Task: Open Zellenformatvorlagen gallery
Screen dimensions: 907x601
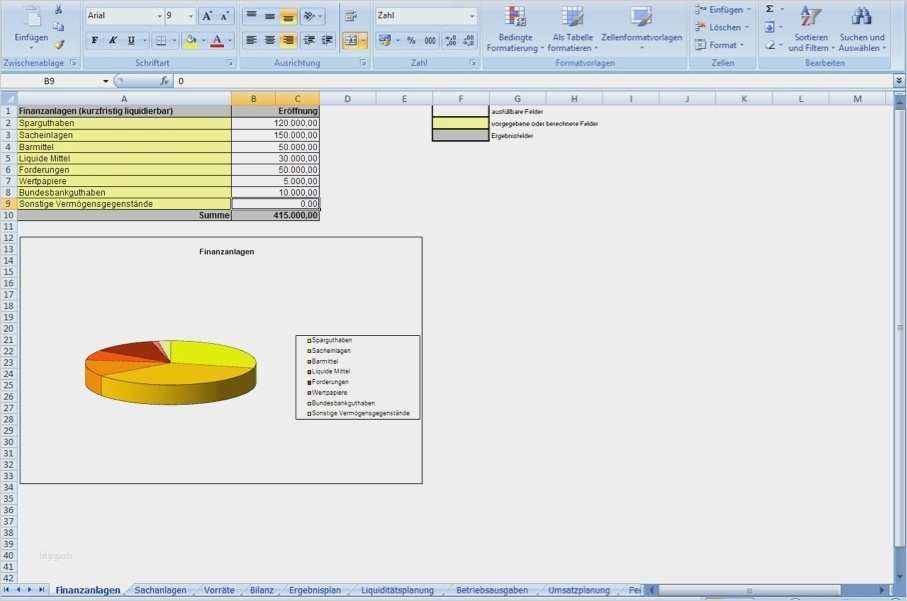Action: pos(641,29)
